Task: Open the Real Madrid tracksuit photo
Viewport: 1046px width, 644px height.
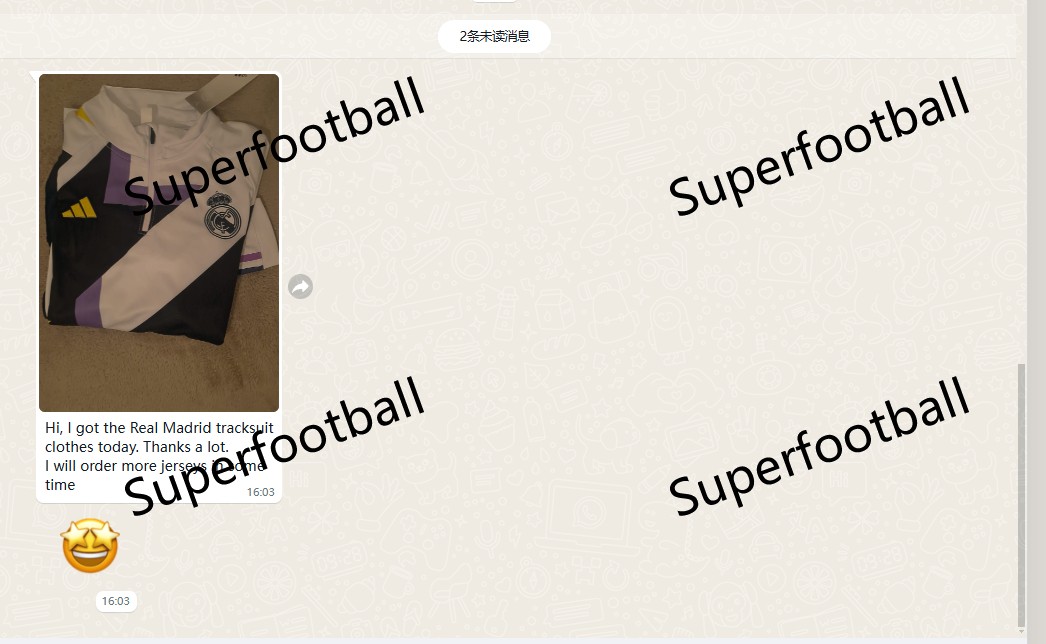Action: click(159, 243)
